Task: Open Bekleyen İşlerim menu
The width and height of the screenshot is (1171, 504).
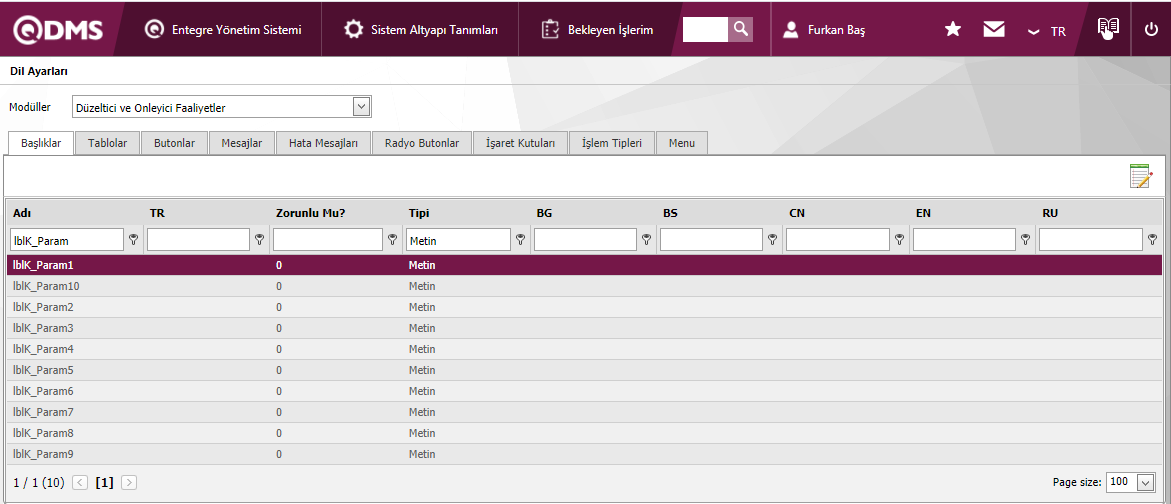Action: 597,30
